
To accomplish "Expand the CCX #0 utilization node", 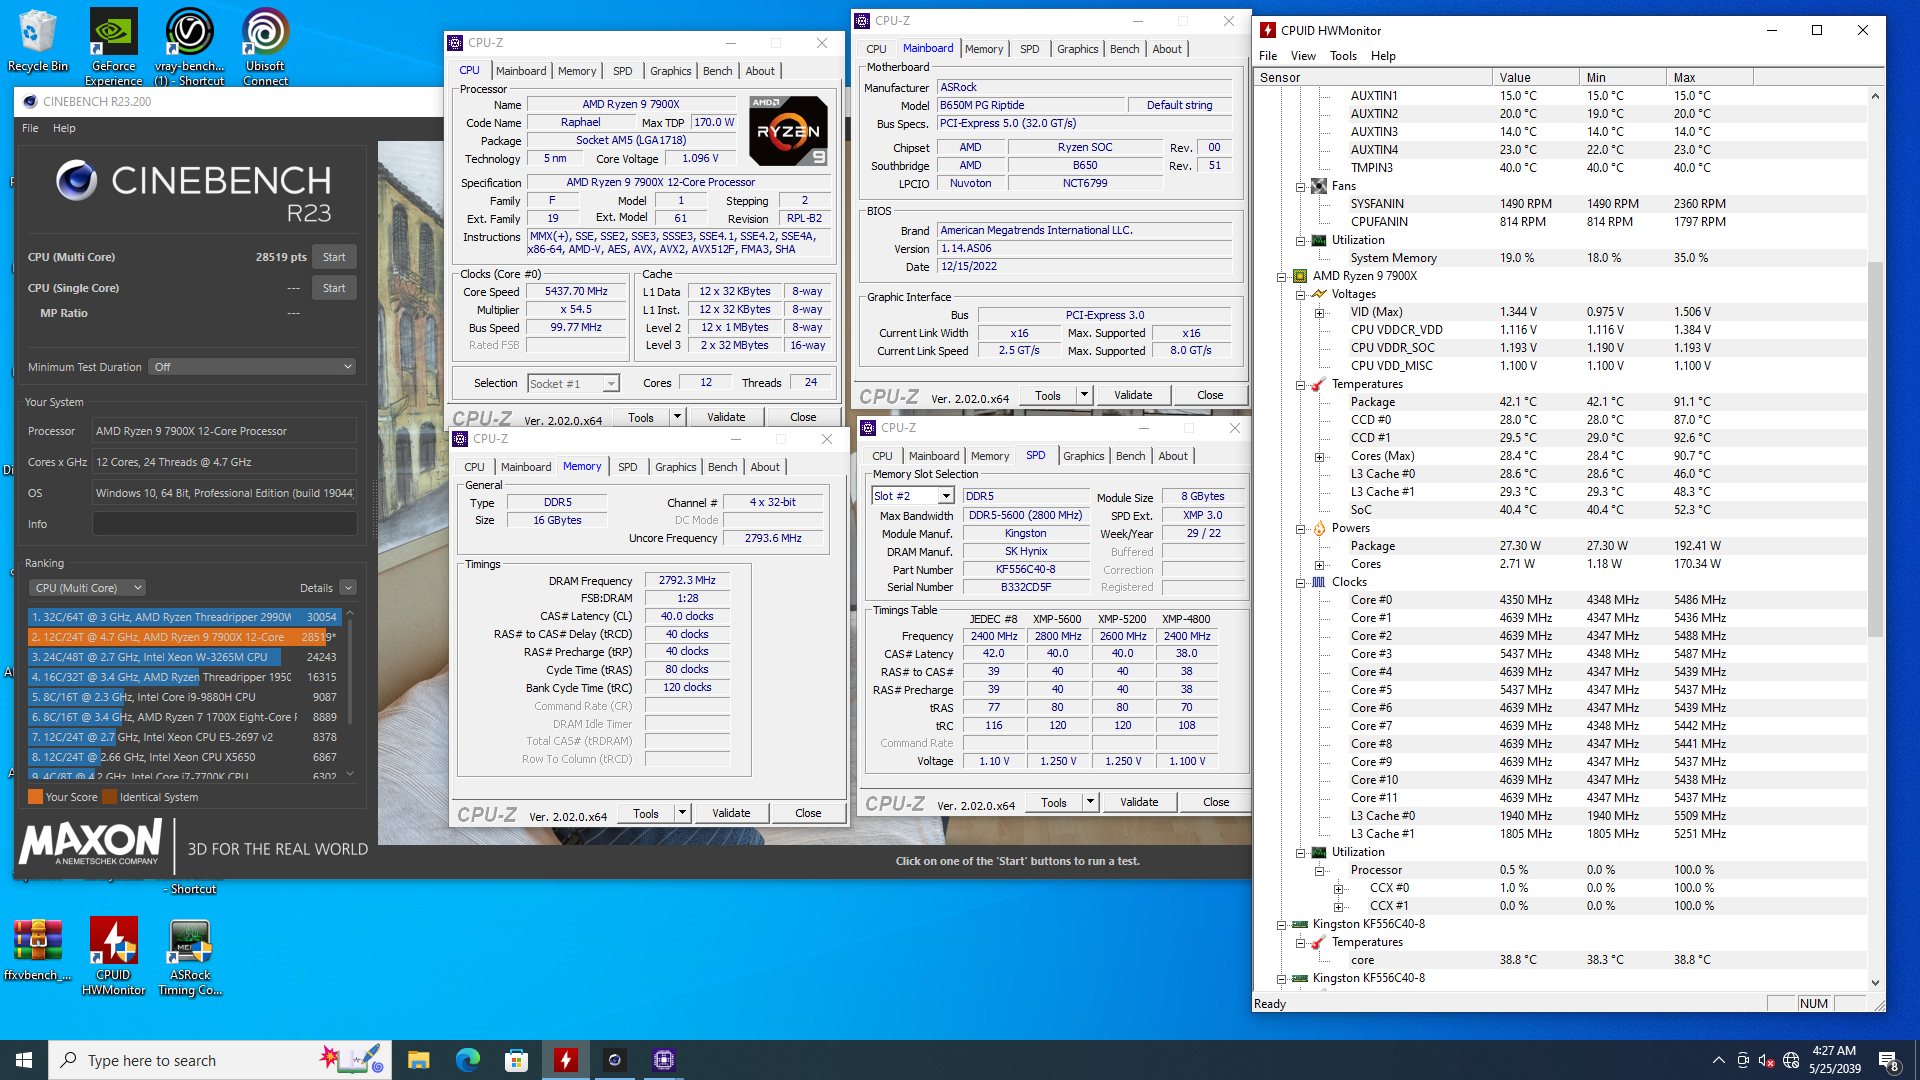I will 1338,889.
